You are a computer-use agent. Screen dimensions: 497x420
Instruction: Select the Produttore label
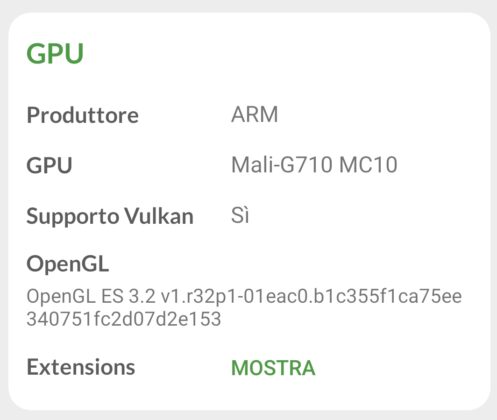pos(82,115)
